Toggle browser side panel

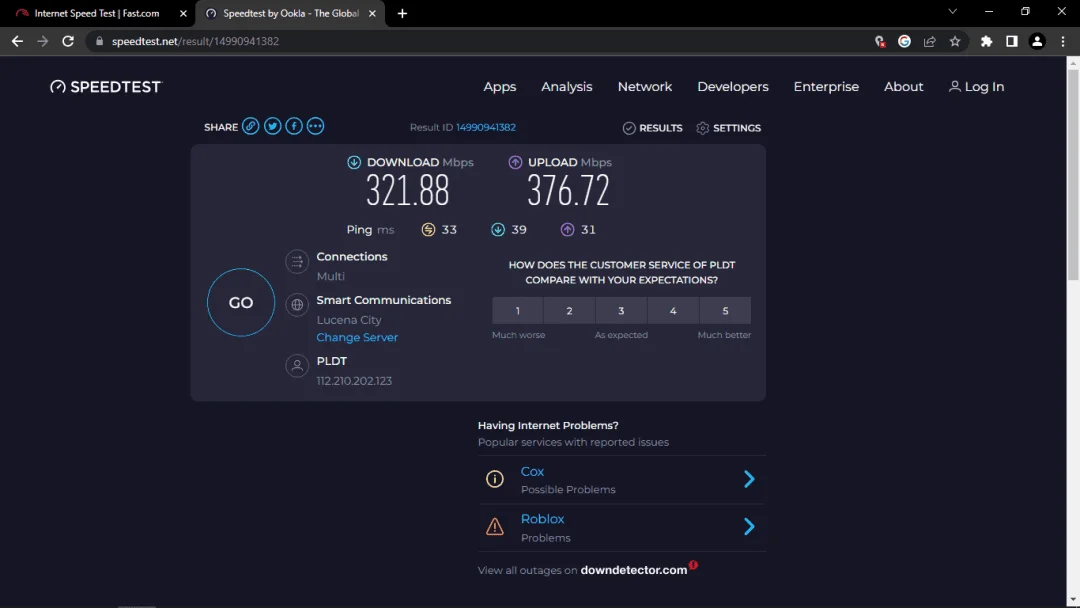click(1012, 41)
